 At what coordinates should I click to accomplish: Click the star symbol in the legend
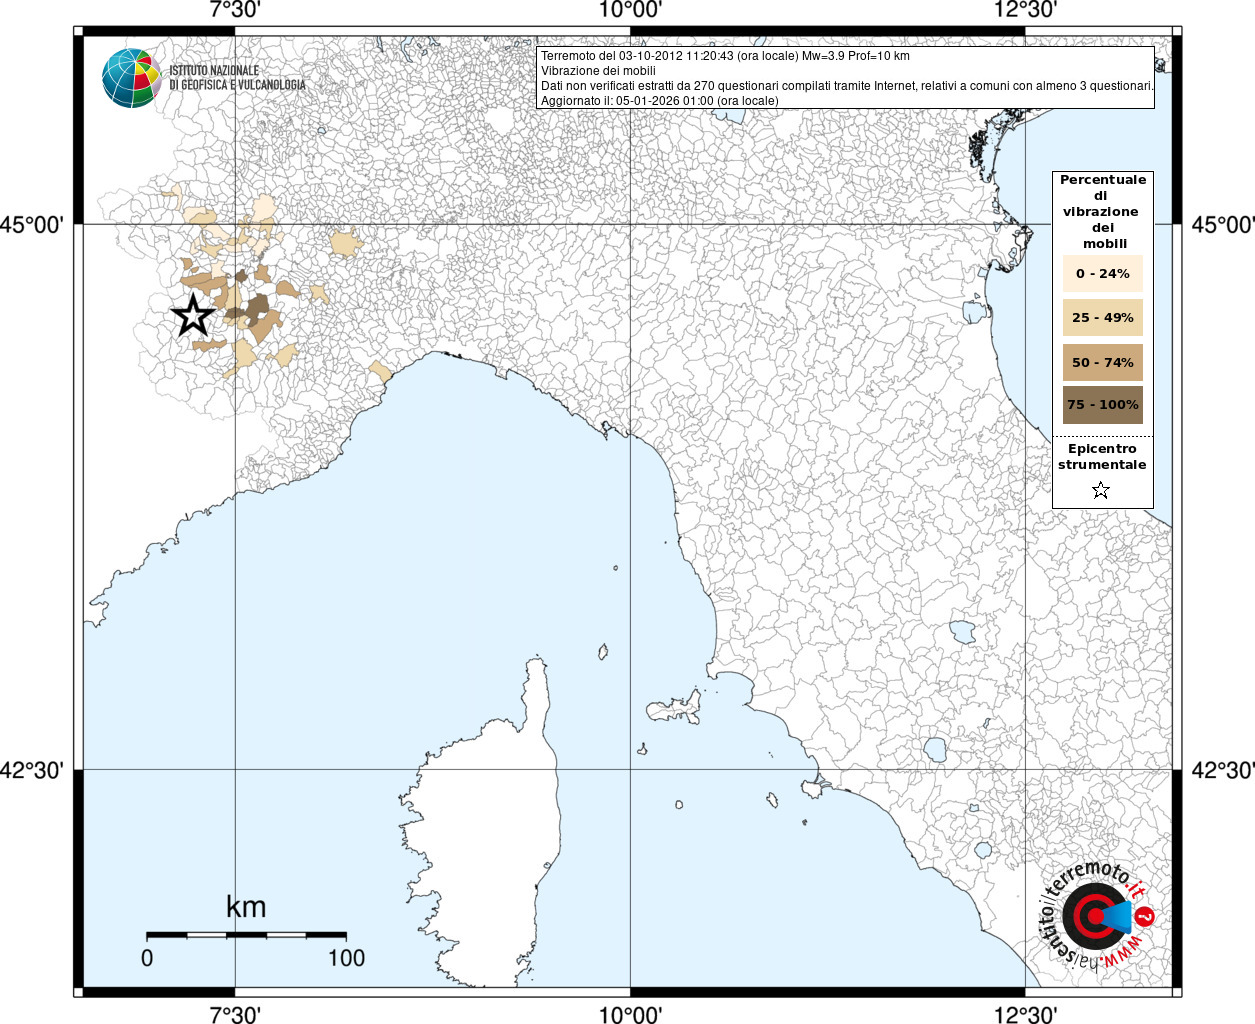click(x=1101, y=490)
